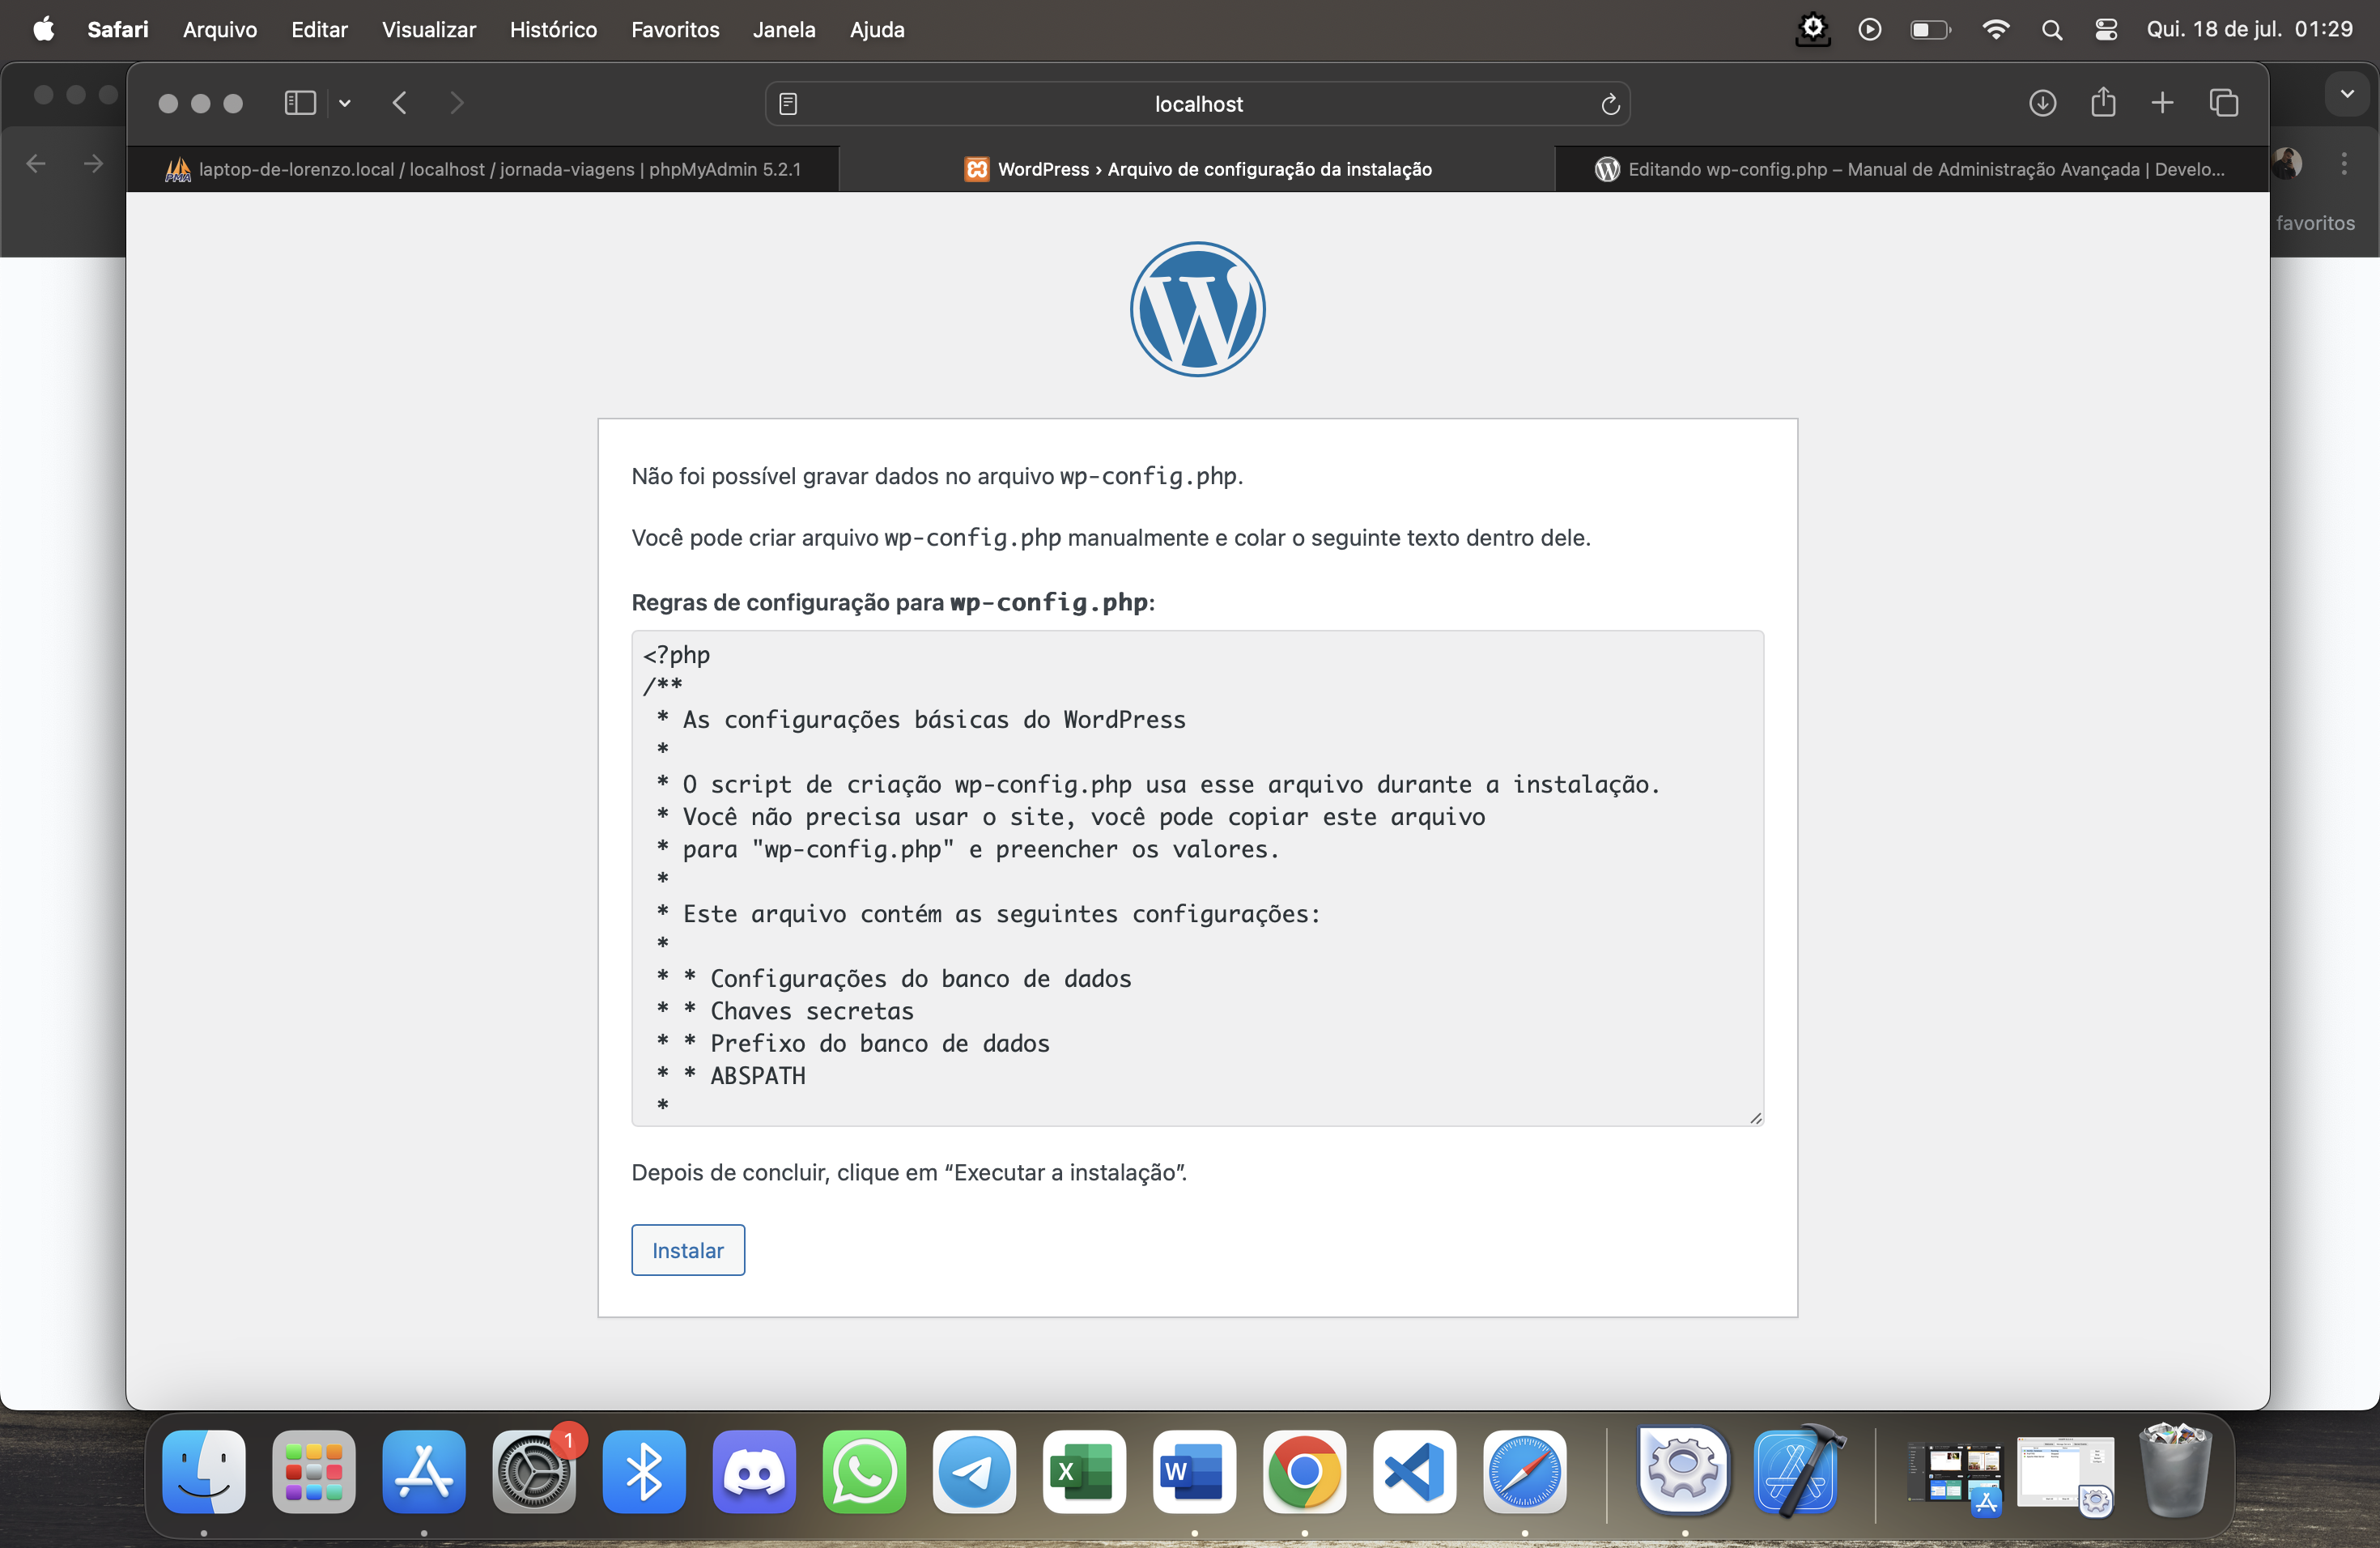This screenshot has width=2380, height=1548.
Task: Open App Store from the Dock
Action: click(x=424, y=1471)
